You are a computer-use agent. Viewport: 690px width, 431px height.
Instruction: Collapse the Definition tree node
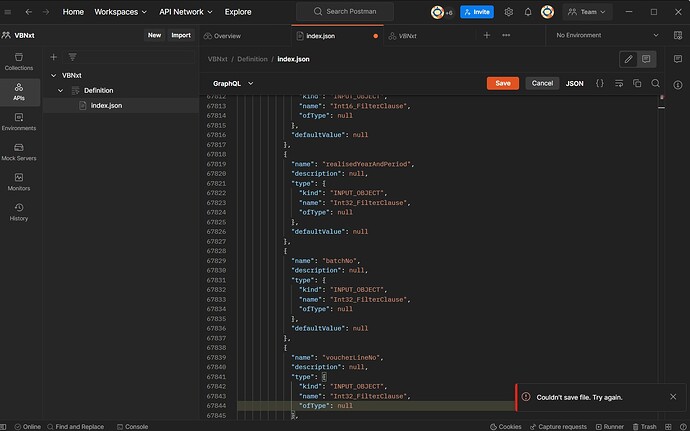click(61, 90)
